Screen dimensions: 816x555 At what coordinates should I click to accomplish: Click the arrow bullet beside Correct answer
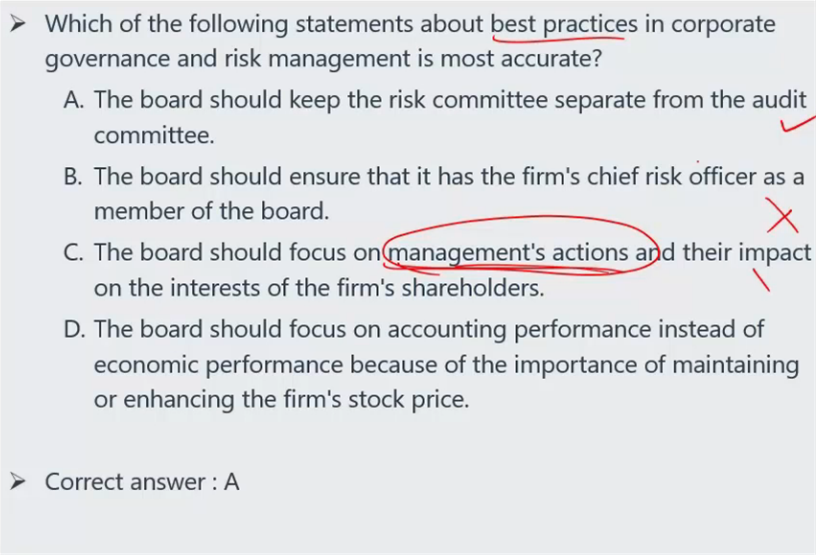click(18, 482)
